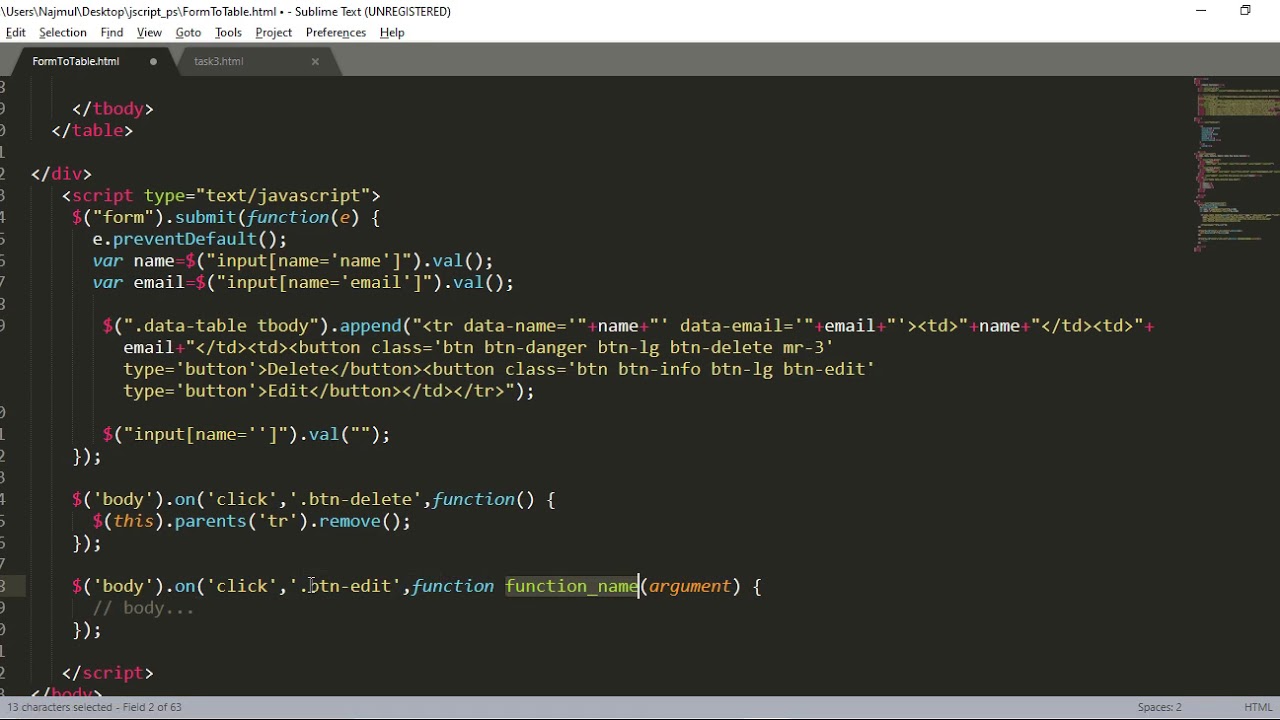Click the closing </tbody> tag

pyautogui.click(x=113, y=109)
